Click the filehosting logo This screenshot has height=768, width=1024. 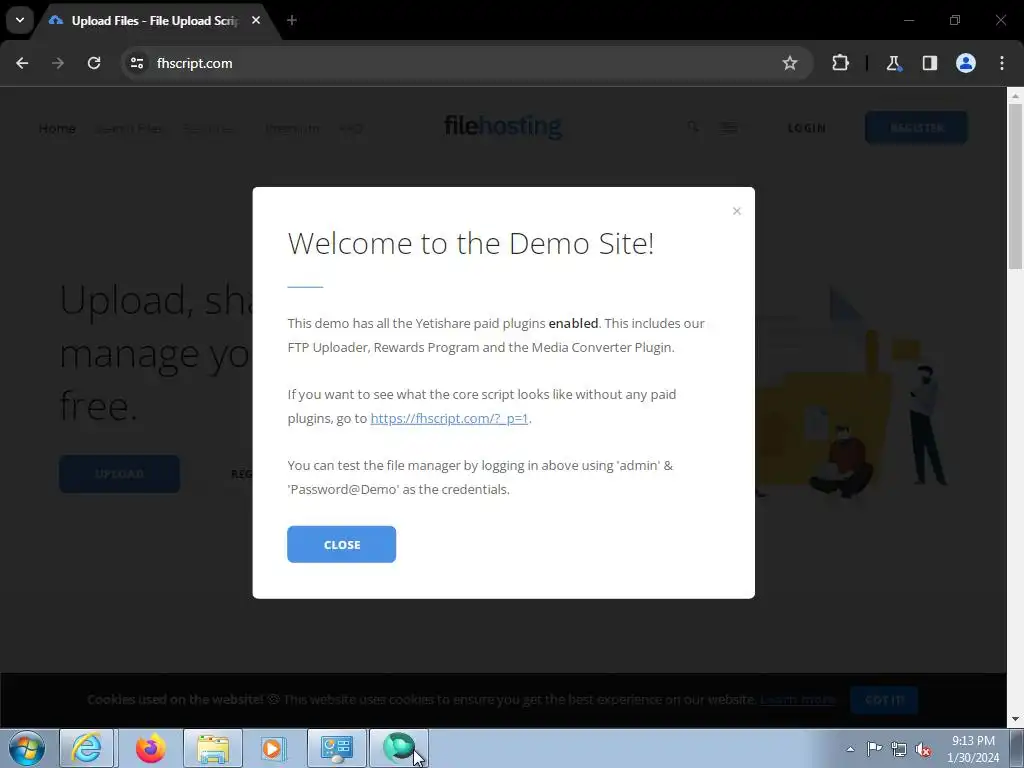pos(503,126)
